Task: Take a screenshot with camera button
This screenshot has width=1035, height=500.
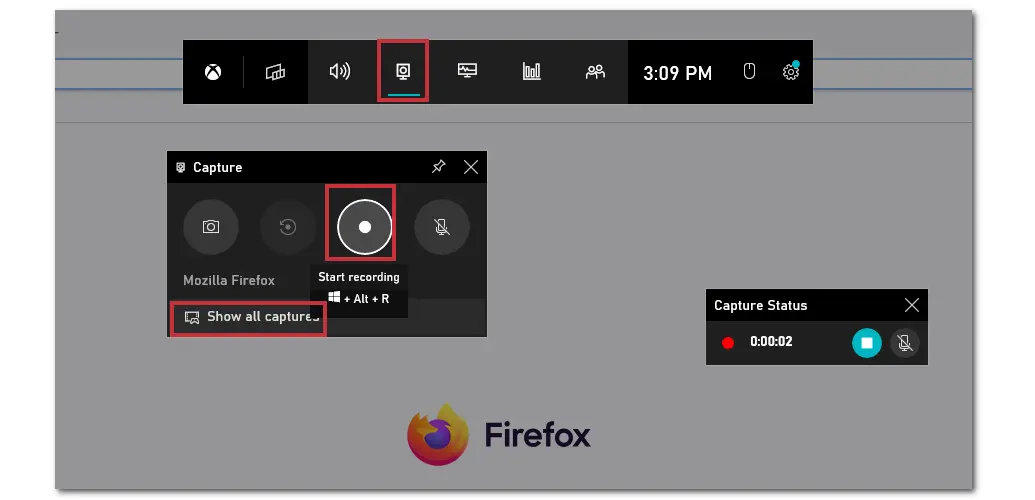Action: coord(211,227)
